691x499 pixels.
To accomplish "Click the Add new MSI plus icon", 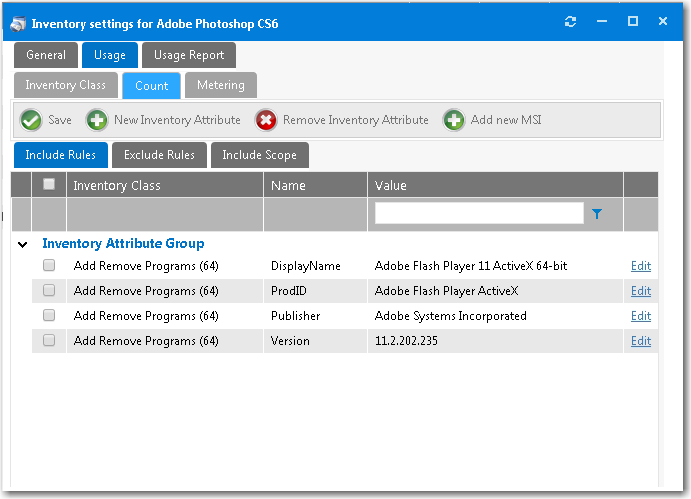I will click(x=454, y=120).
